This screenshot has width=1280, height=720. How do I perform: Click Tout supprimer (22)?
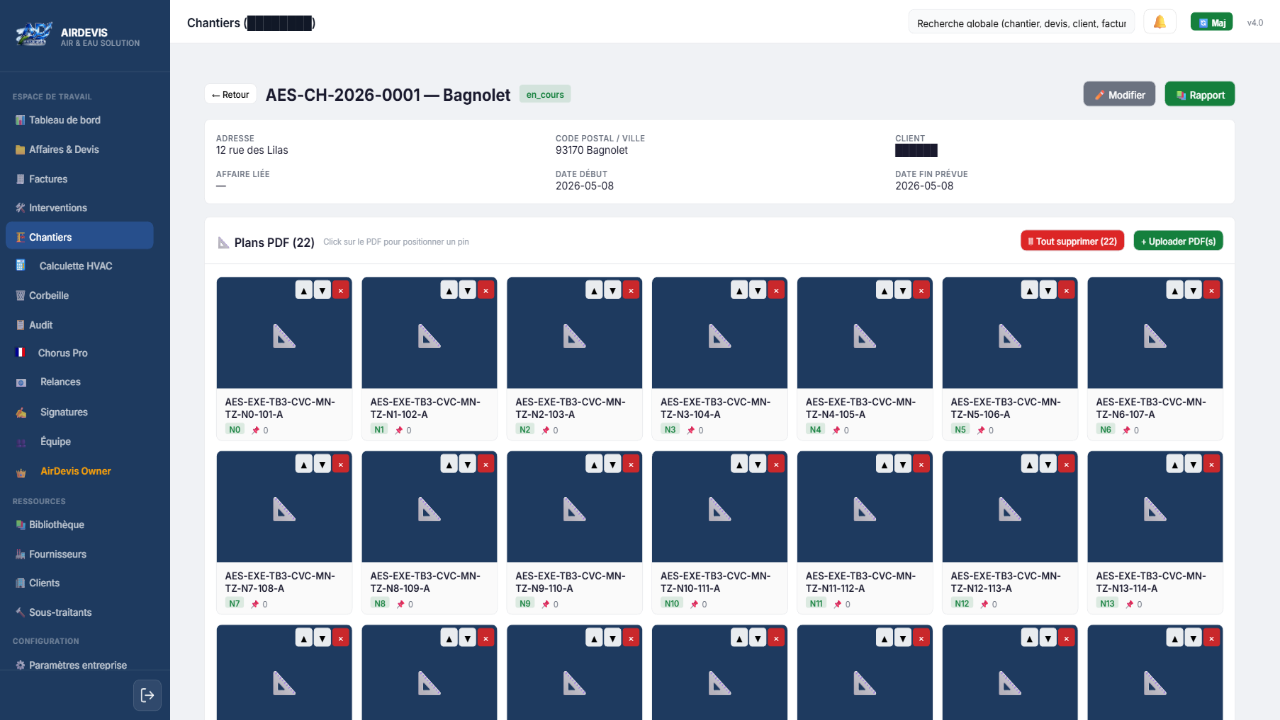pyautogui.click(x=1072, y=241)
